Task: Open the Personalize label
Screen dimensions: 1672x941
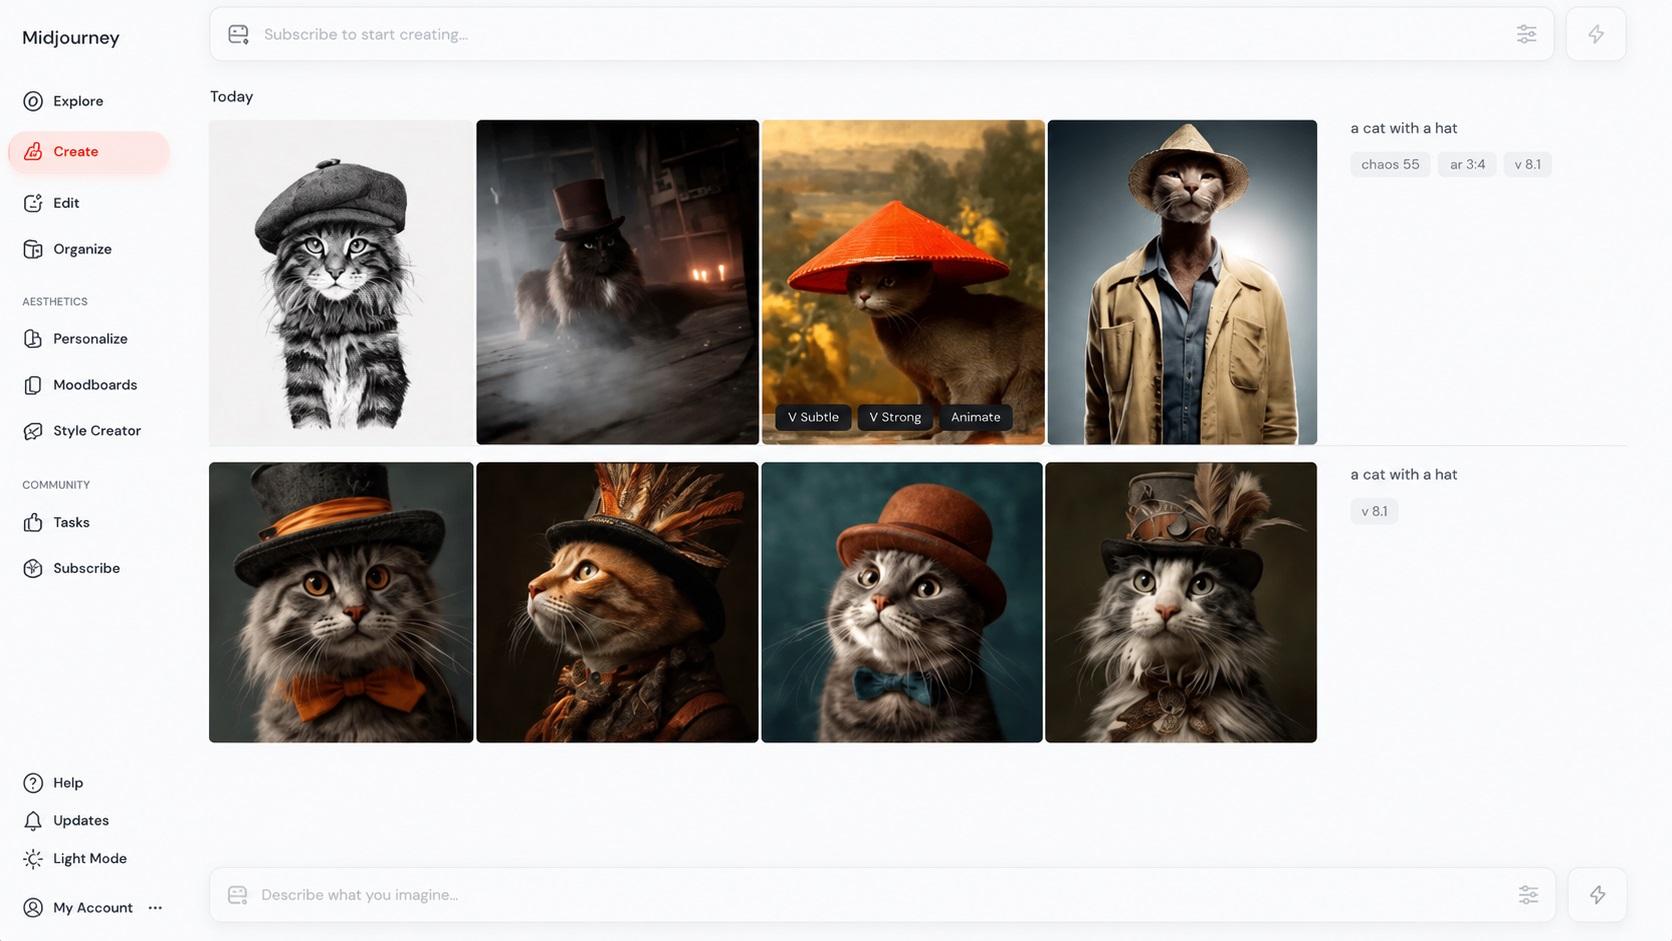Action: 90,339
